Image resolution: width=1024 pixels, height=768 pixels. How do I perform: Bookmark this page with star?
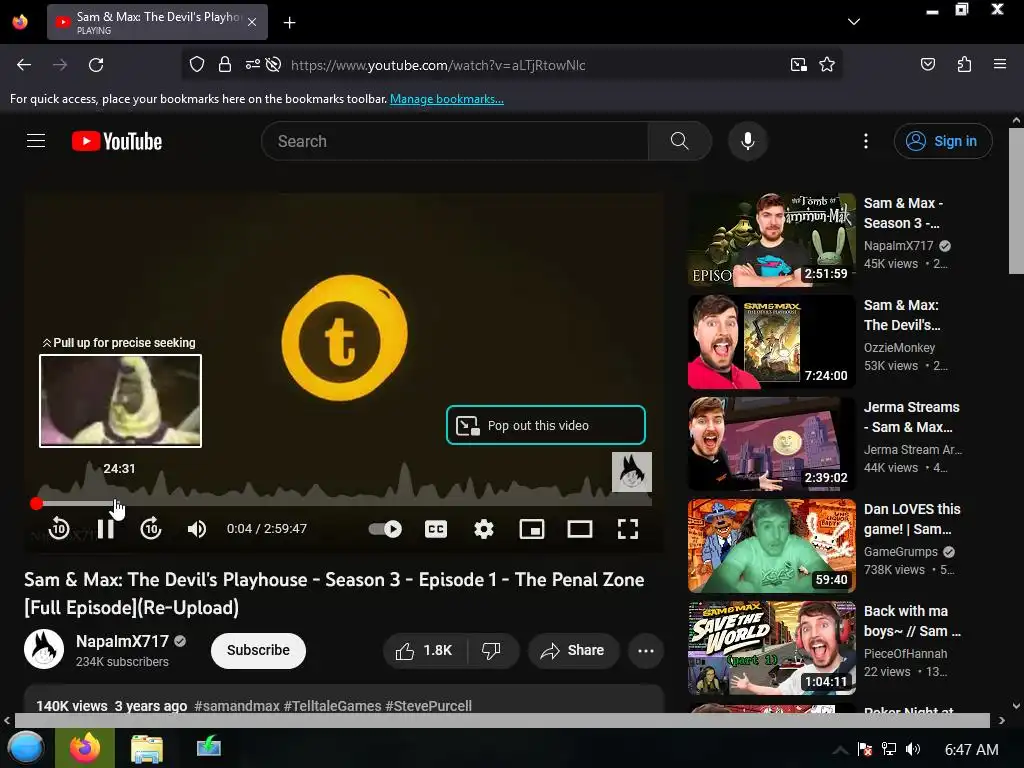pos(827,64)
